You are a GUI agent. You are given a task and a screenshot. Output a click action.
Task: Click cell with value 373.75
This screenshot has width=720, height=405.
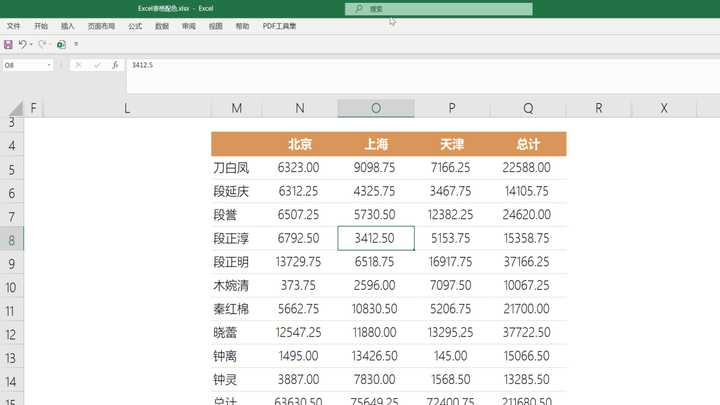point(300,285)
